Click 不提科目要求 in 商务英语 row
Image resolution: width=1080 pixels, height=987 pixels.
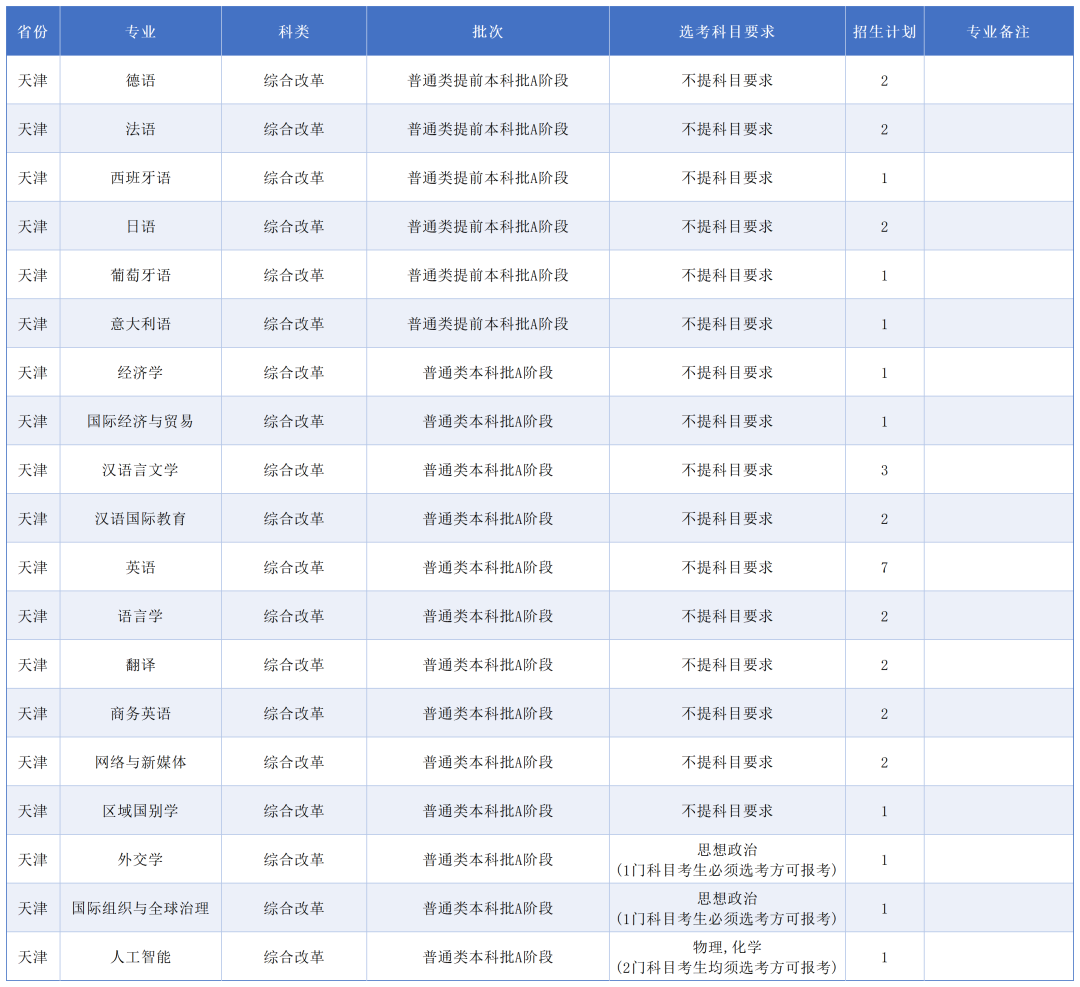tap(727, 714)
